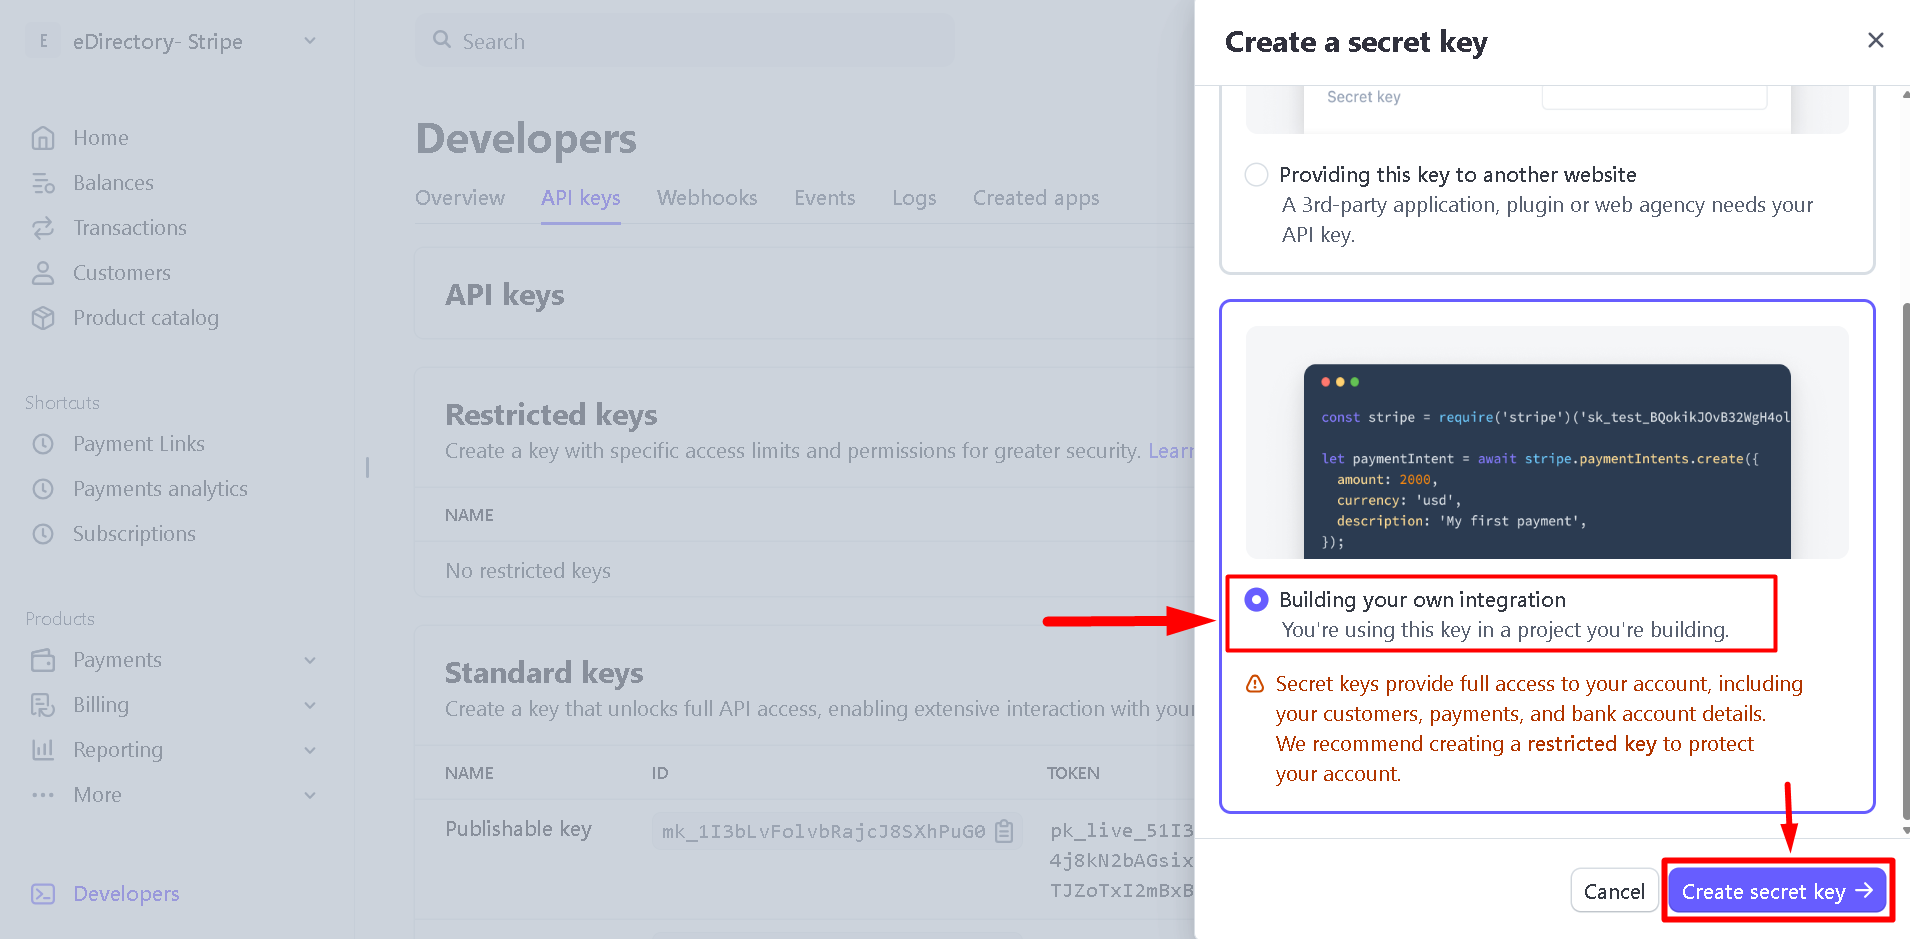Open Balances page from sidebar
Viewport: 1910px width, 939px height.
click(x=113, y=183)
